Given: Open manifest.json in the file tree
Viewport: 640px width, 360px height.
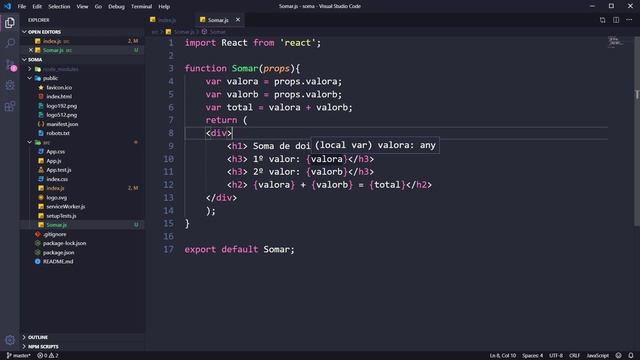Looking at the screenshot, I should coord(82,124).
